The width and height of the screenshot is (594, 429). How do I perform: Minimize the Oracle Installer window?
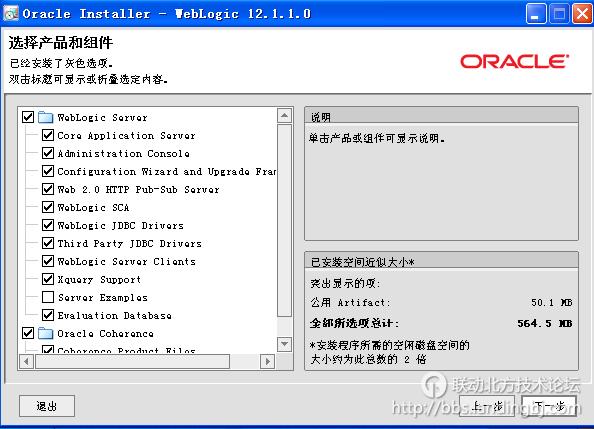click(x=536, y=14)
